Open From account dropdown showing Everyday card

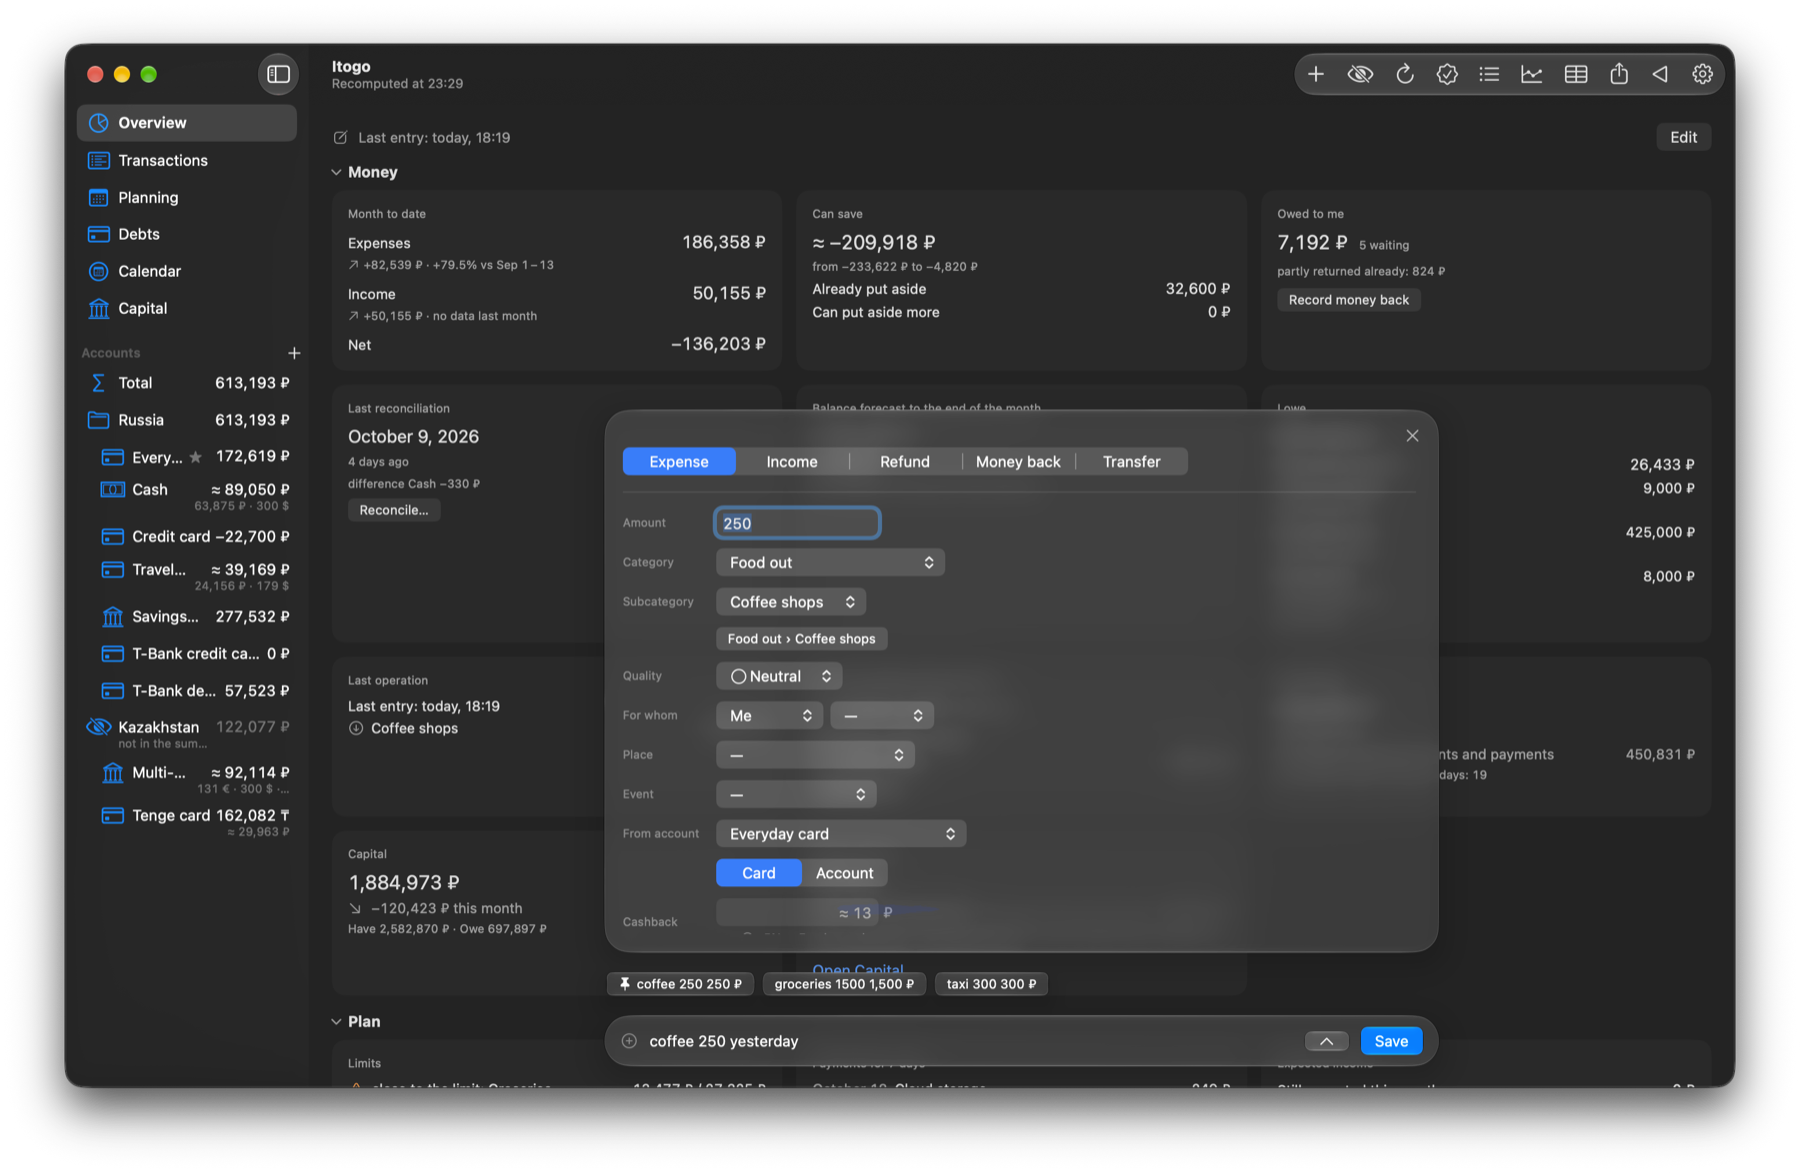tap(841, 834)
